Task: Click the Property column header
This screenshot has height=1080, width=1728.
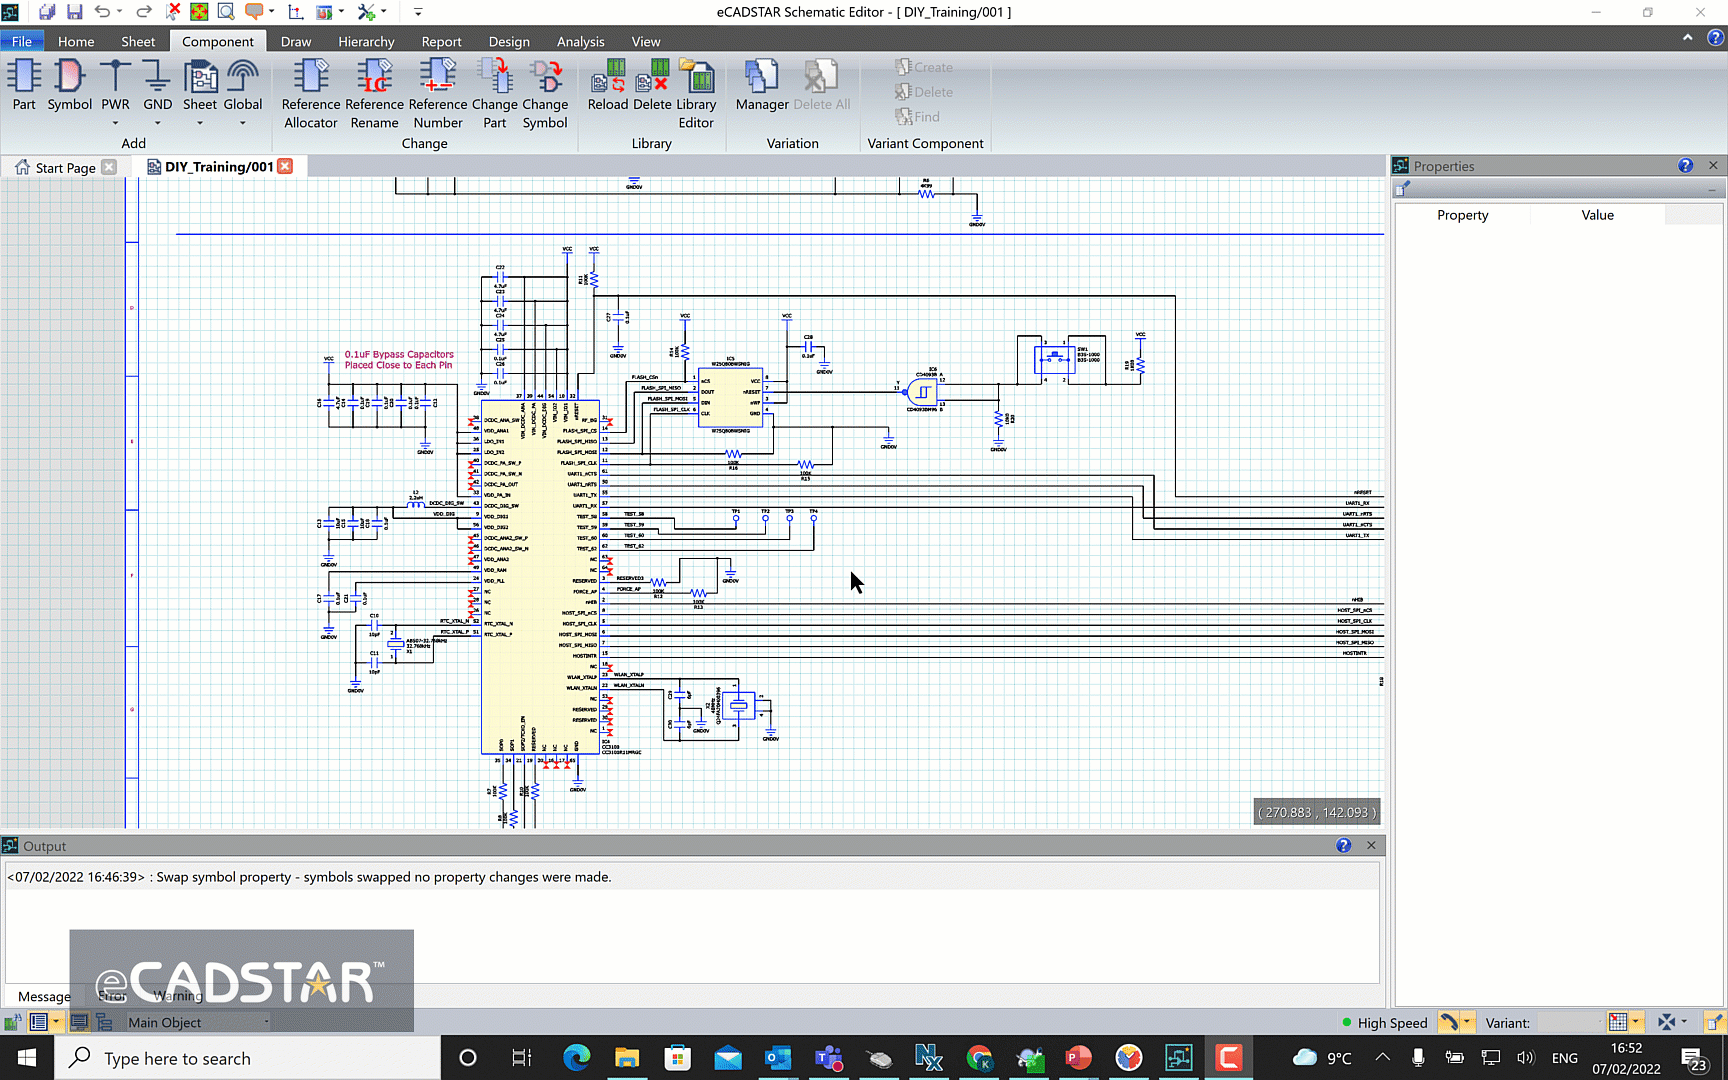Action: [1462, 215]
